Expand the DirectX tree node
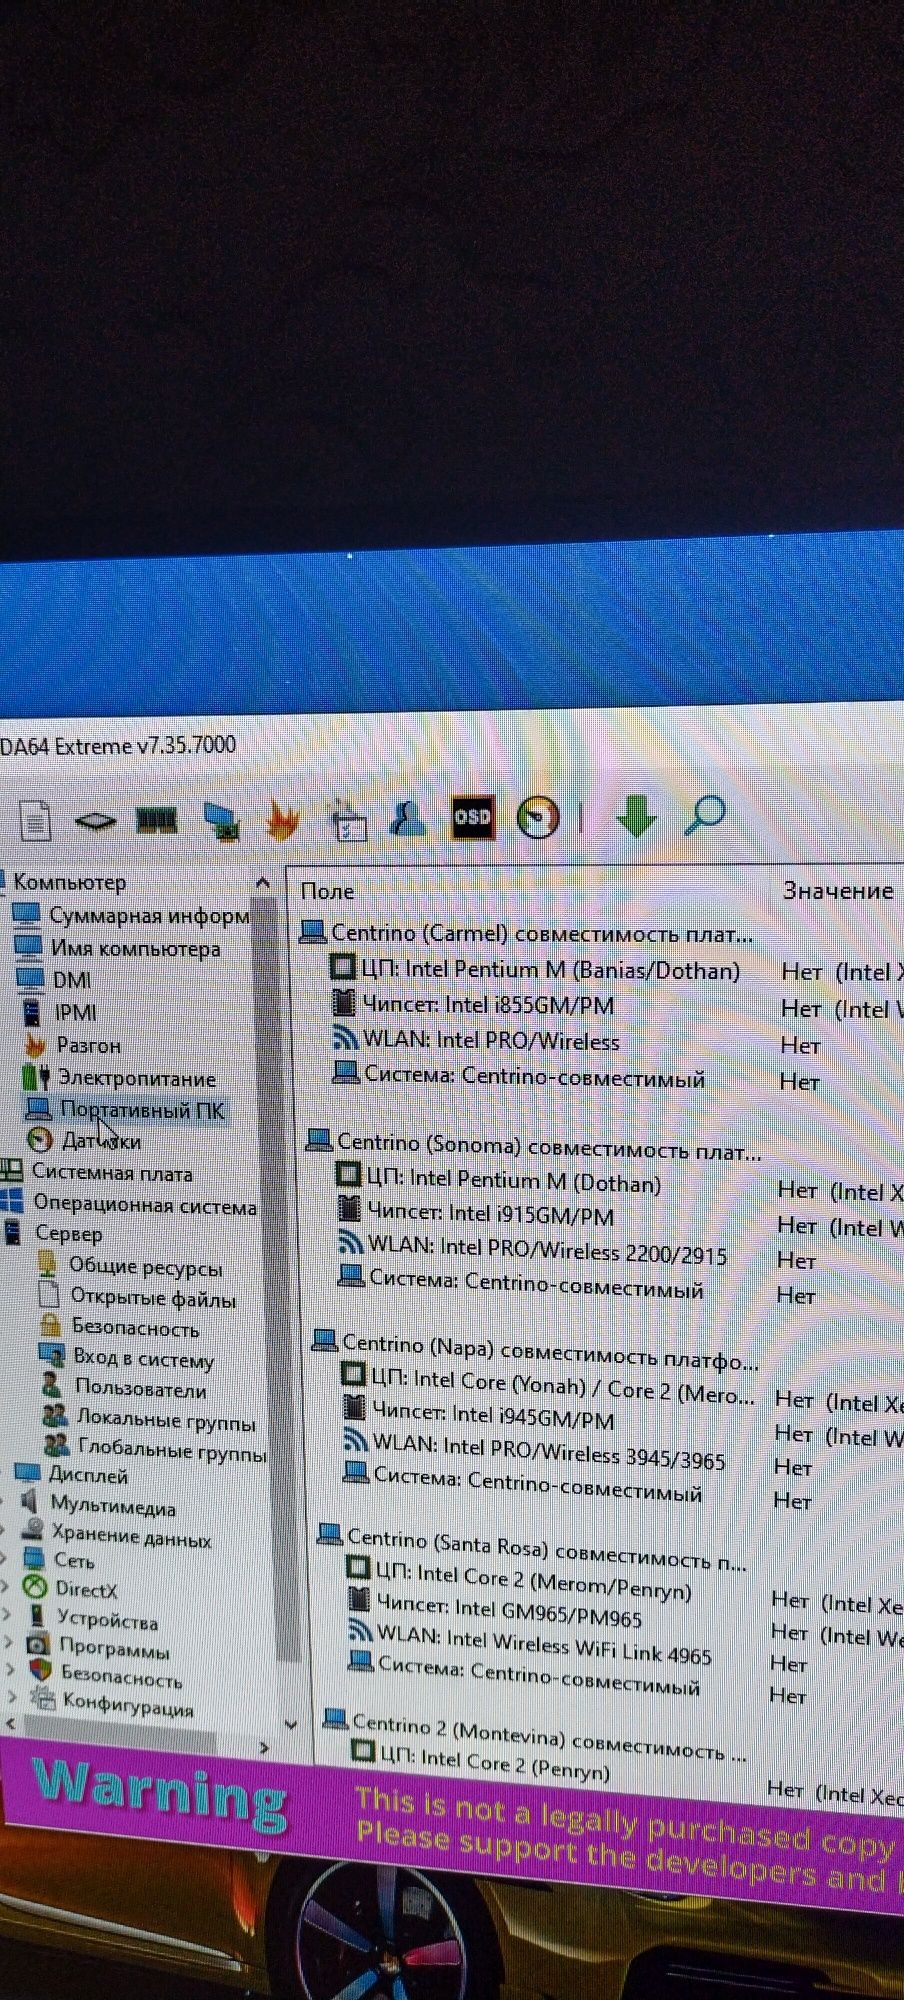Screen dimensions: 904x2000 tap(6, 1587)
